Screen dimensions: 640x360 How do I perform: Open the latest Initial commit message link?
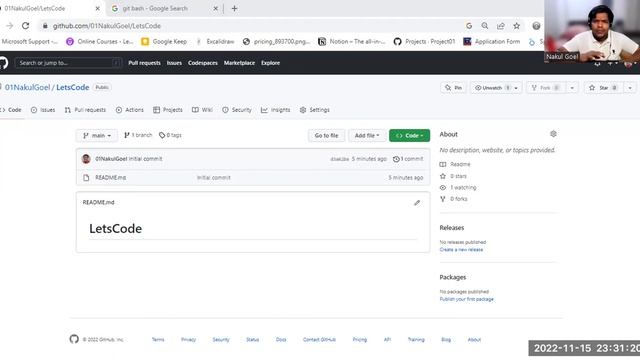point(145,159)
